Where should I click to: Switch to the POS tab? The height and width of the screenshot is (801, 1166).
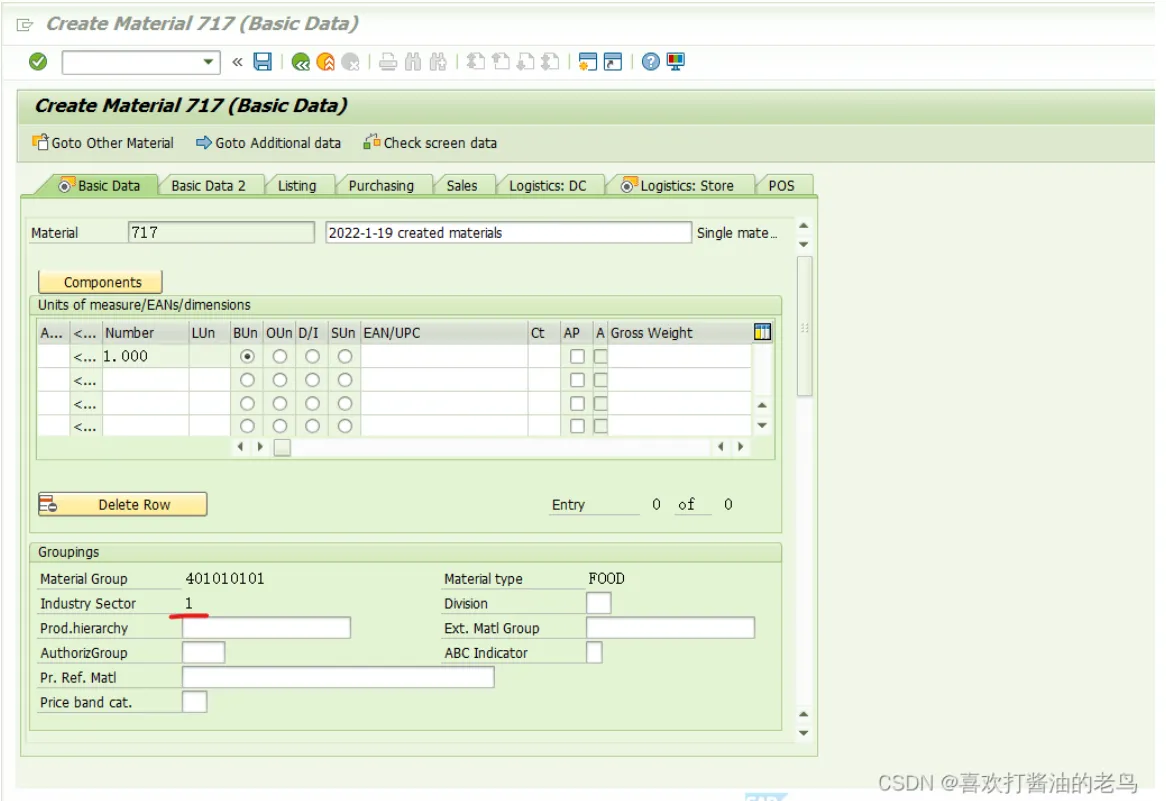click(781, 186)
